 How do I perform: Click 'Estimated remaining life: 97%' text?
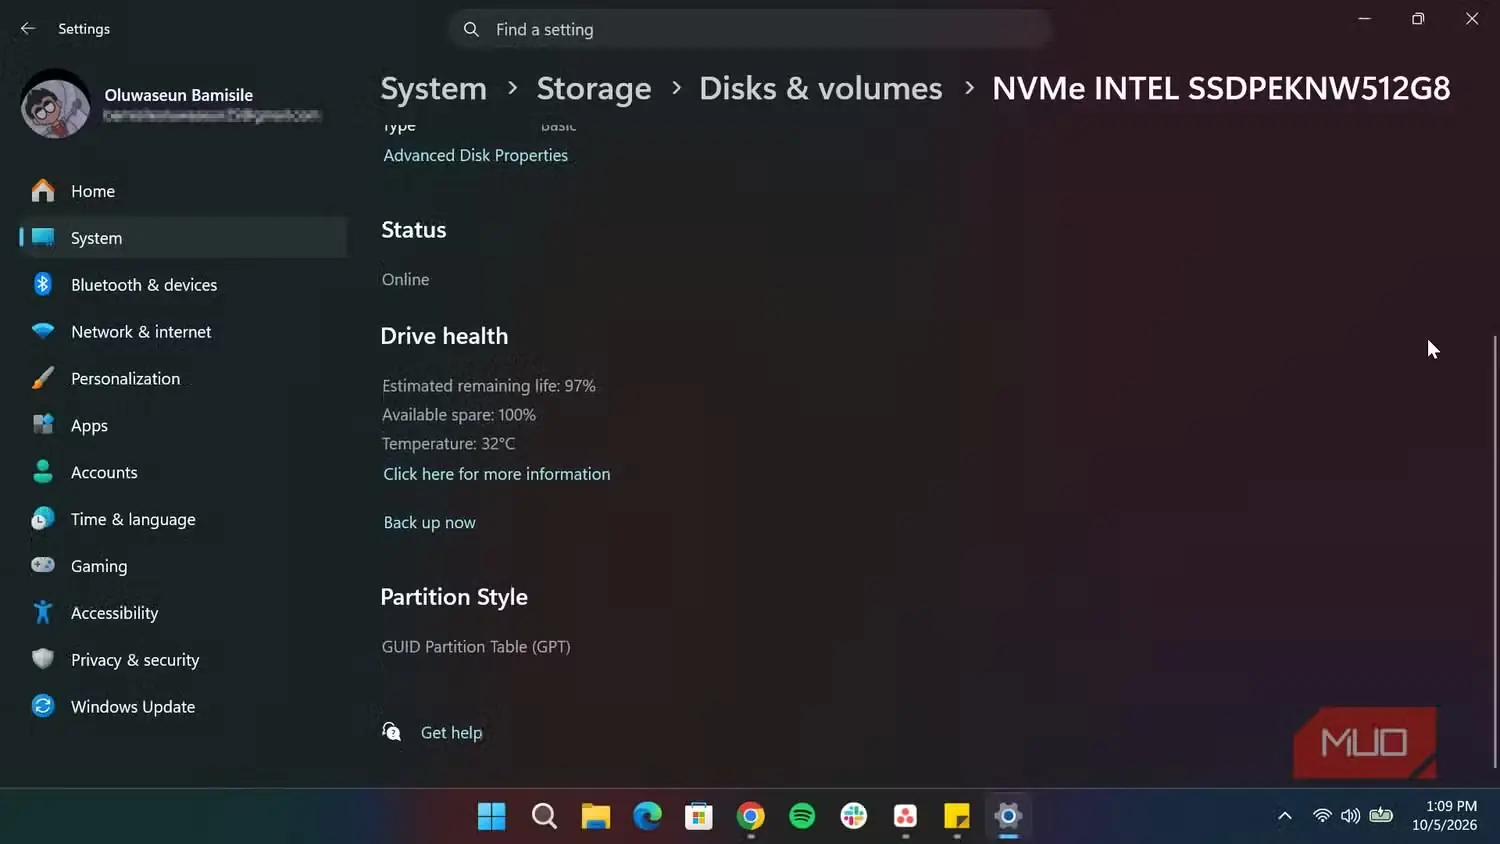pyautogui.click(x=489, y=386)
